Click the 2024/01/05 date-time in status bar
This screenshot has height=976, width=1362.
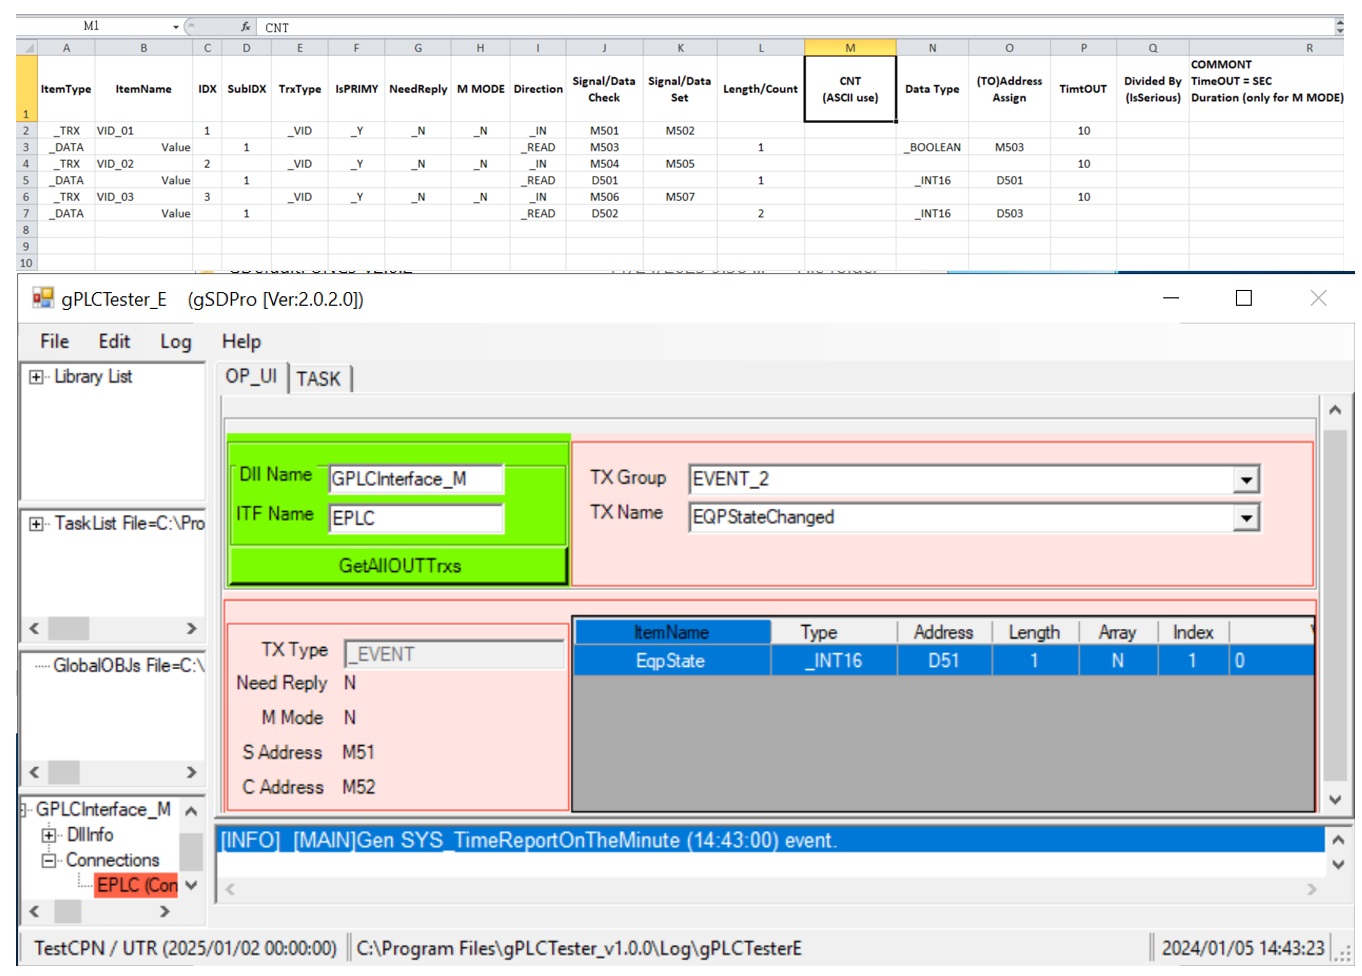pos(1243,948)
